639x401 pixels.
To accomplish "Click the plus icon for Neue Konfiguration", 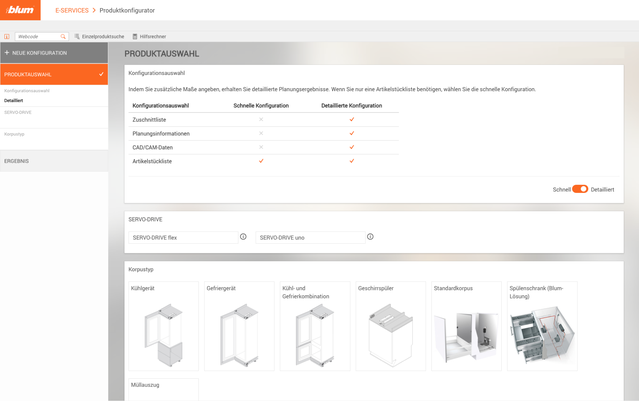I will 7,52.
